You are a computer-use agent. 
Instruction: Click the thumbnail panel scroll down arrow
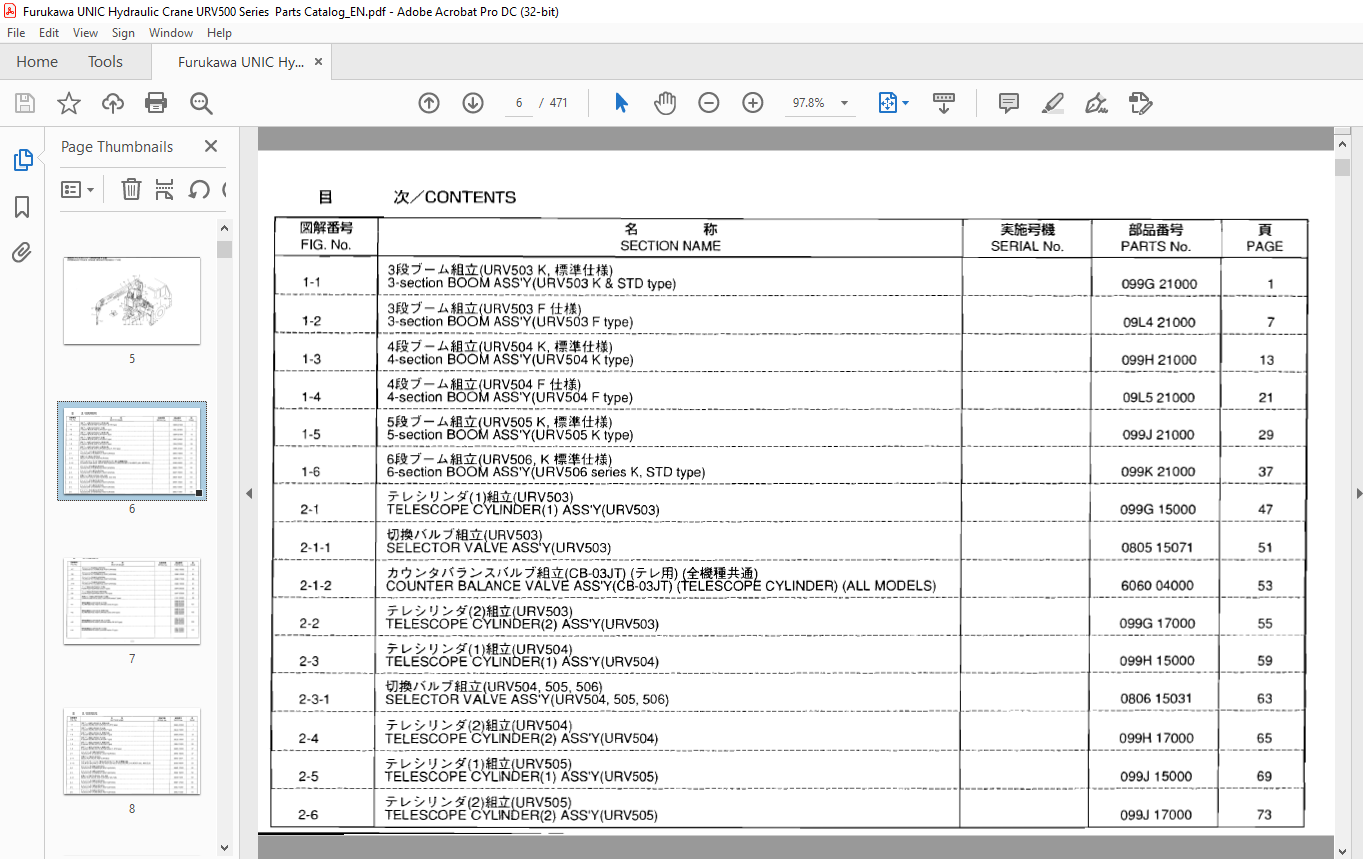click(x=224, y=849)
